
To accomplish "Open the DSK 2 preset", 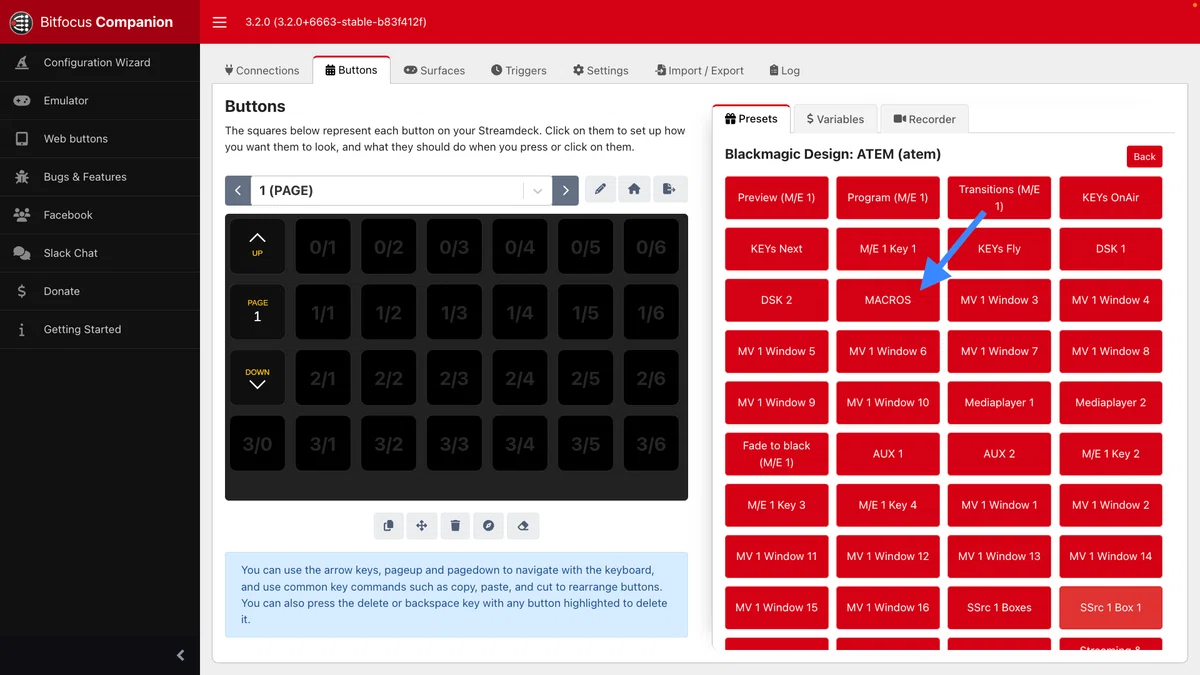I will coord(777,300).
